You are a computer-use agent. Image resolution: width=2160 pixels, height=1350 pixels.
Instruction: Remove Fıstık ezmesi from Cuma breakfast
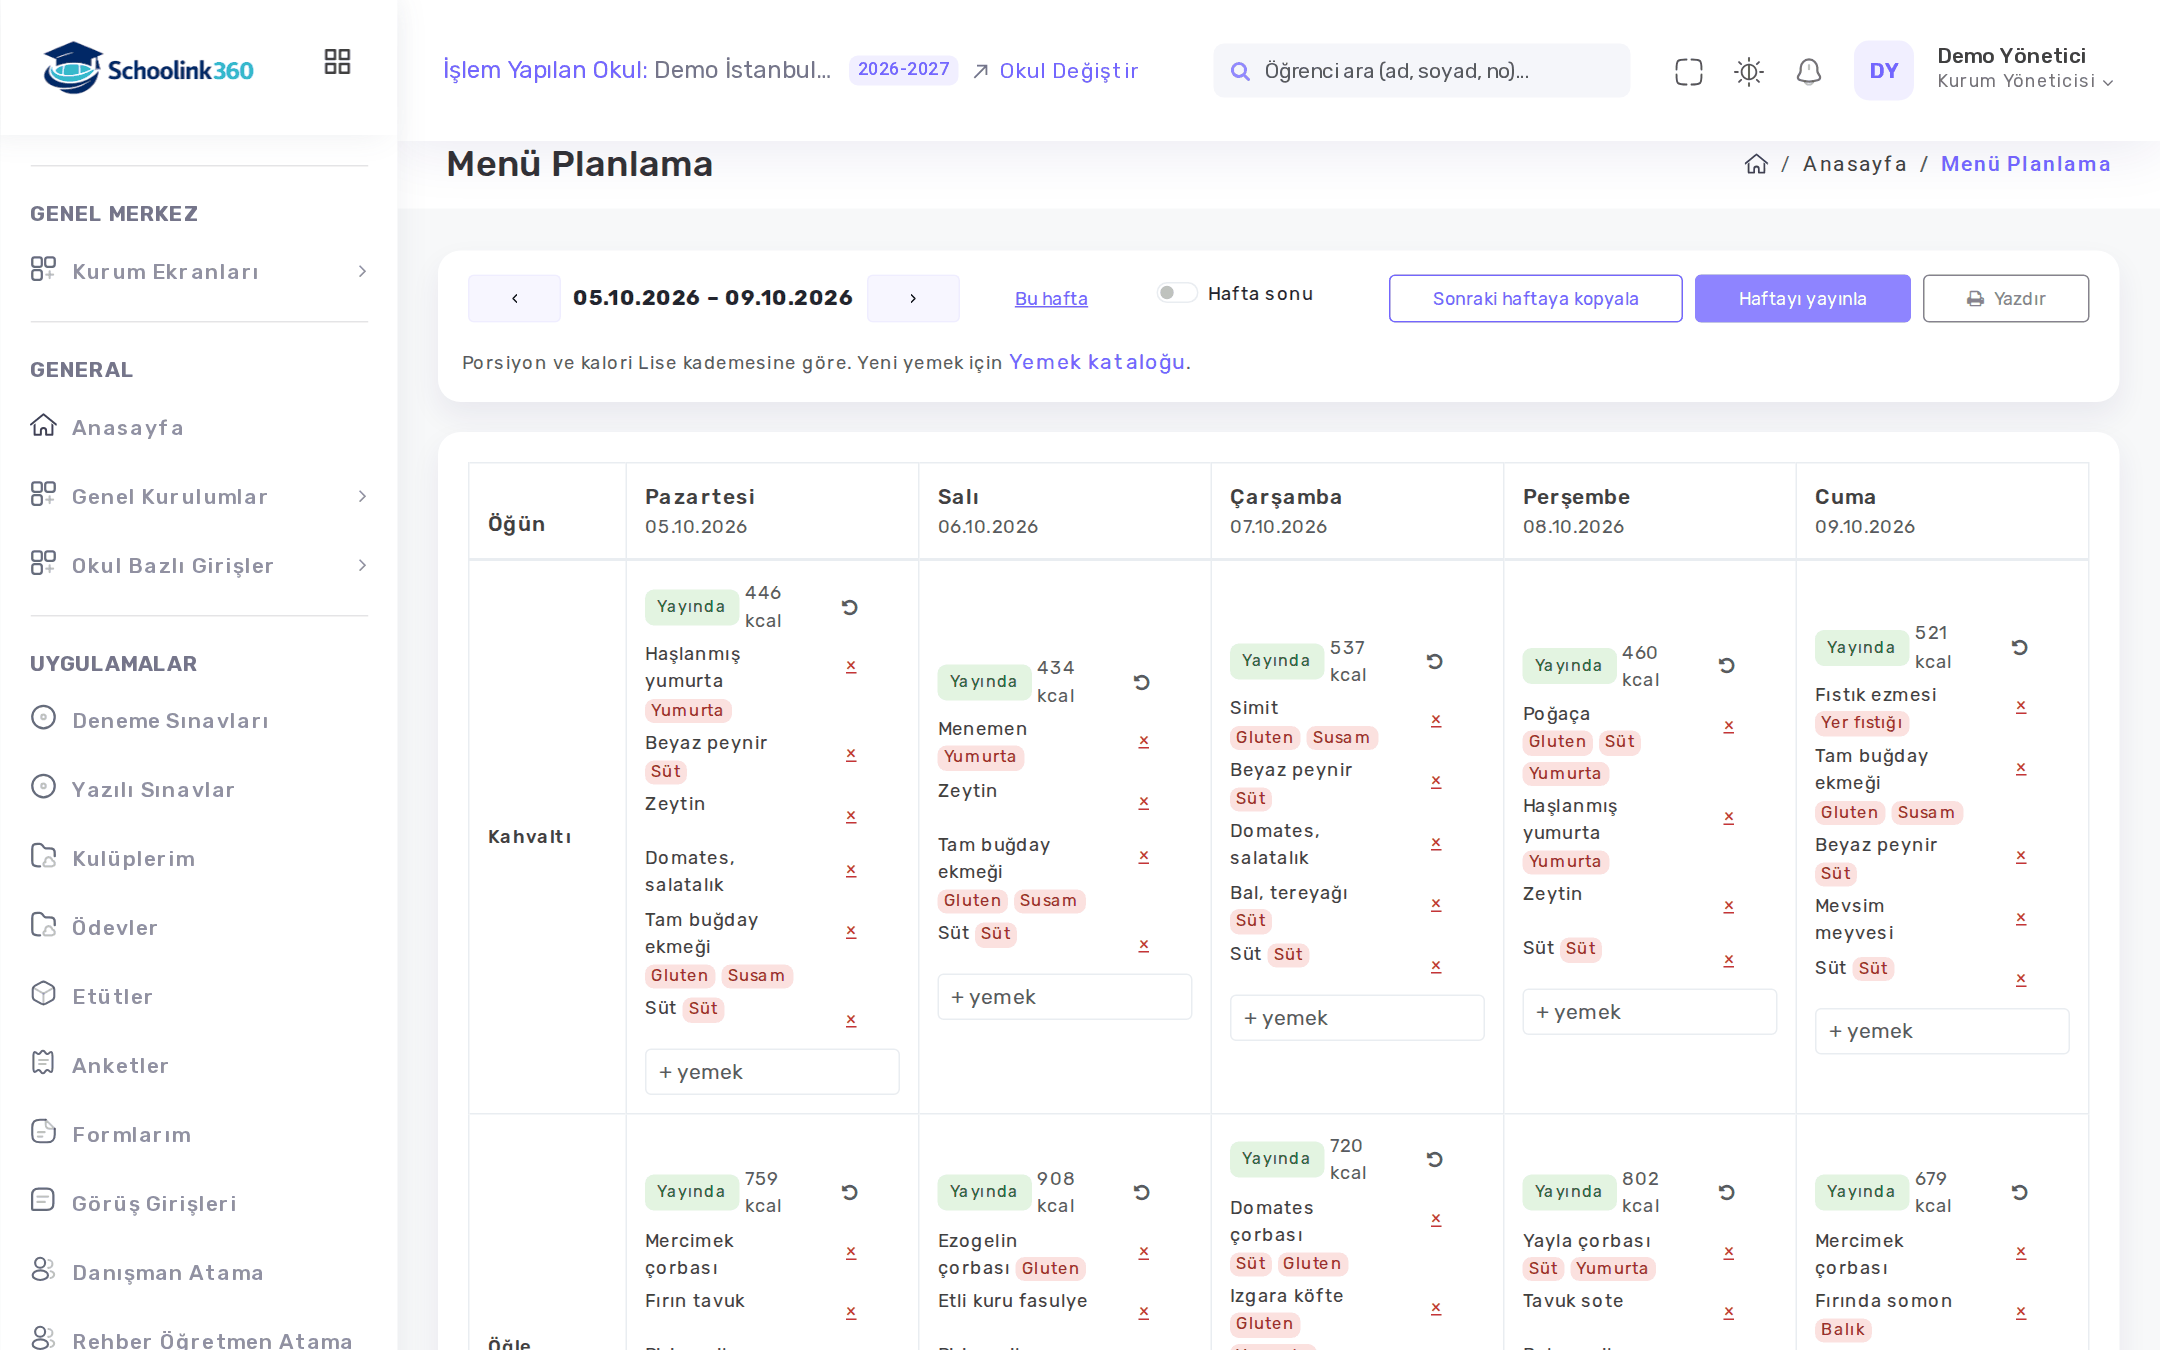(x=2020, y=706)
